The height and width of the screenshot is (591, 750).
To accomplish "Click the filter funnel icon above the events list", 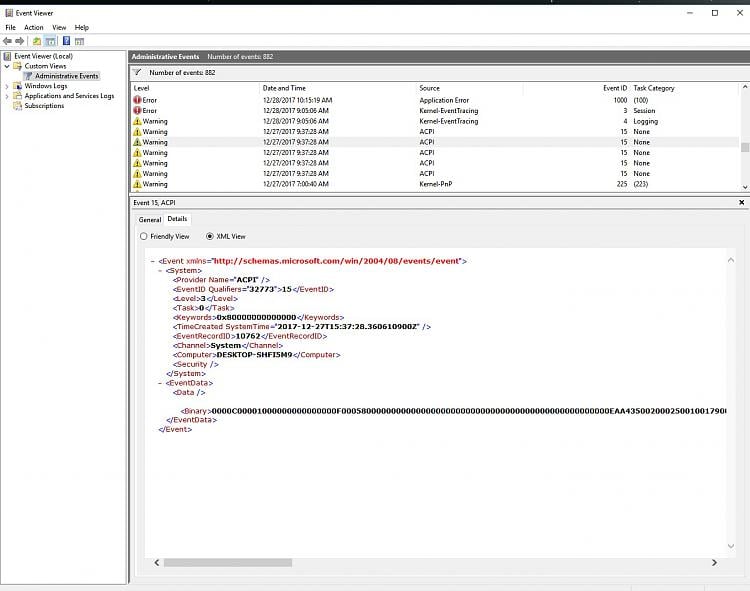I will [x=138, y=72].
